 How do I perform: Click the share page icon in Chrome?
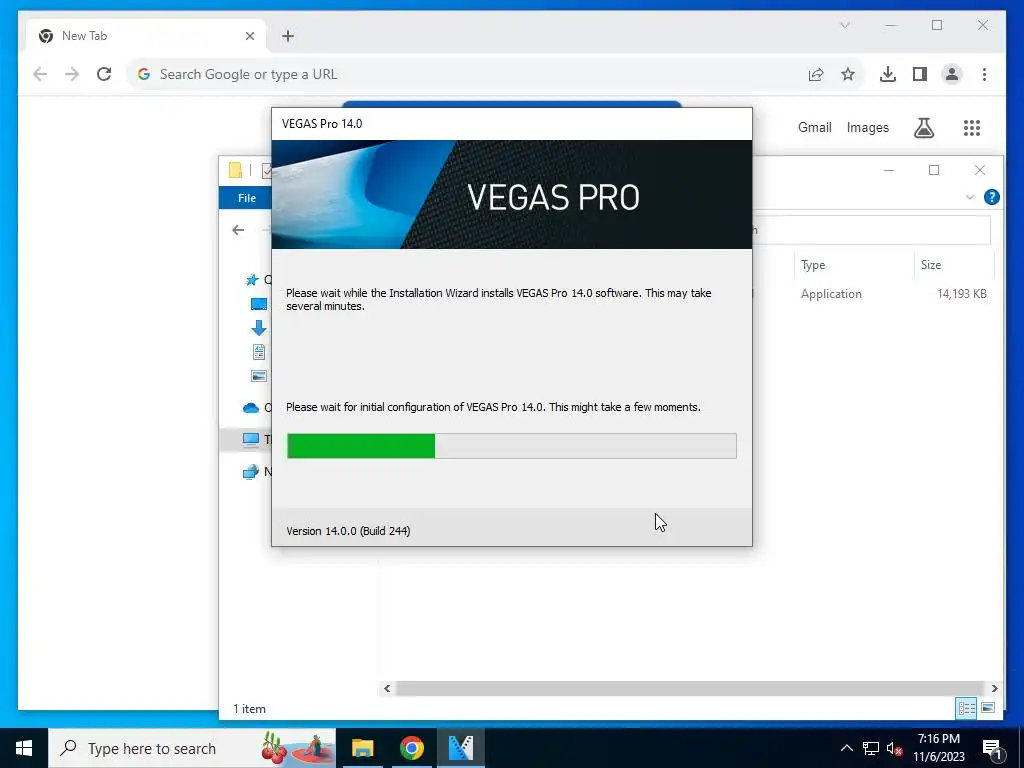(816, 74)
